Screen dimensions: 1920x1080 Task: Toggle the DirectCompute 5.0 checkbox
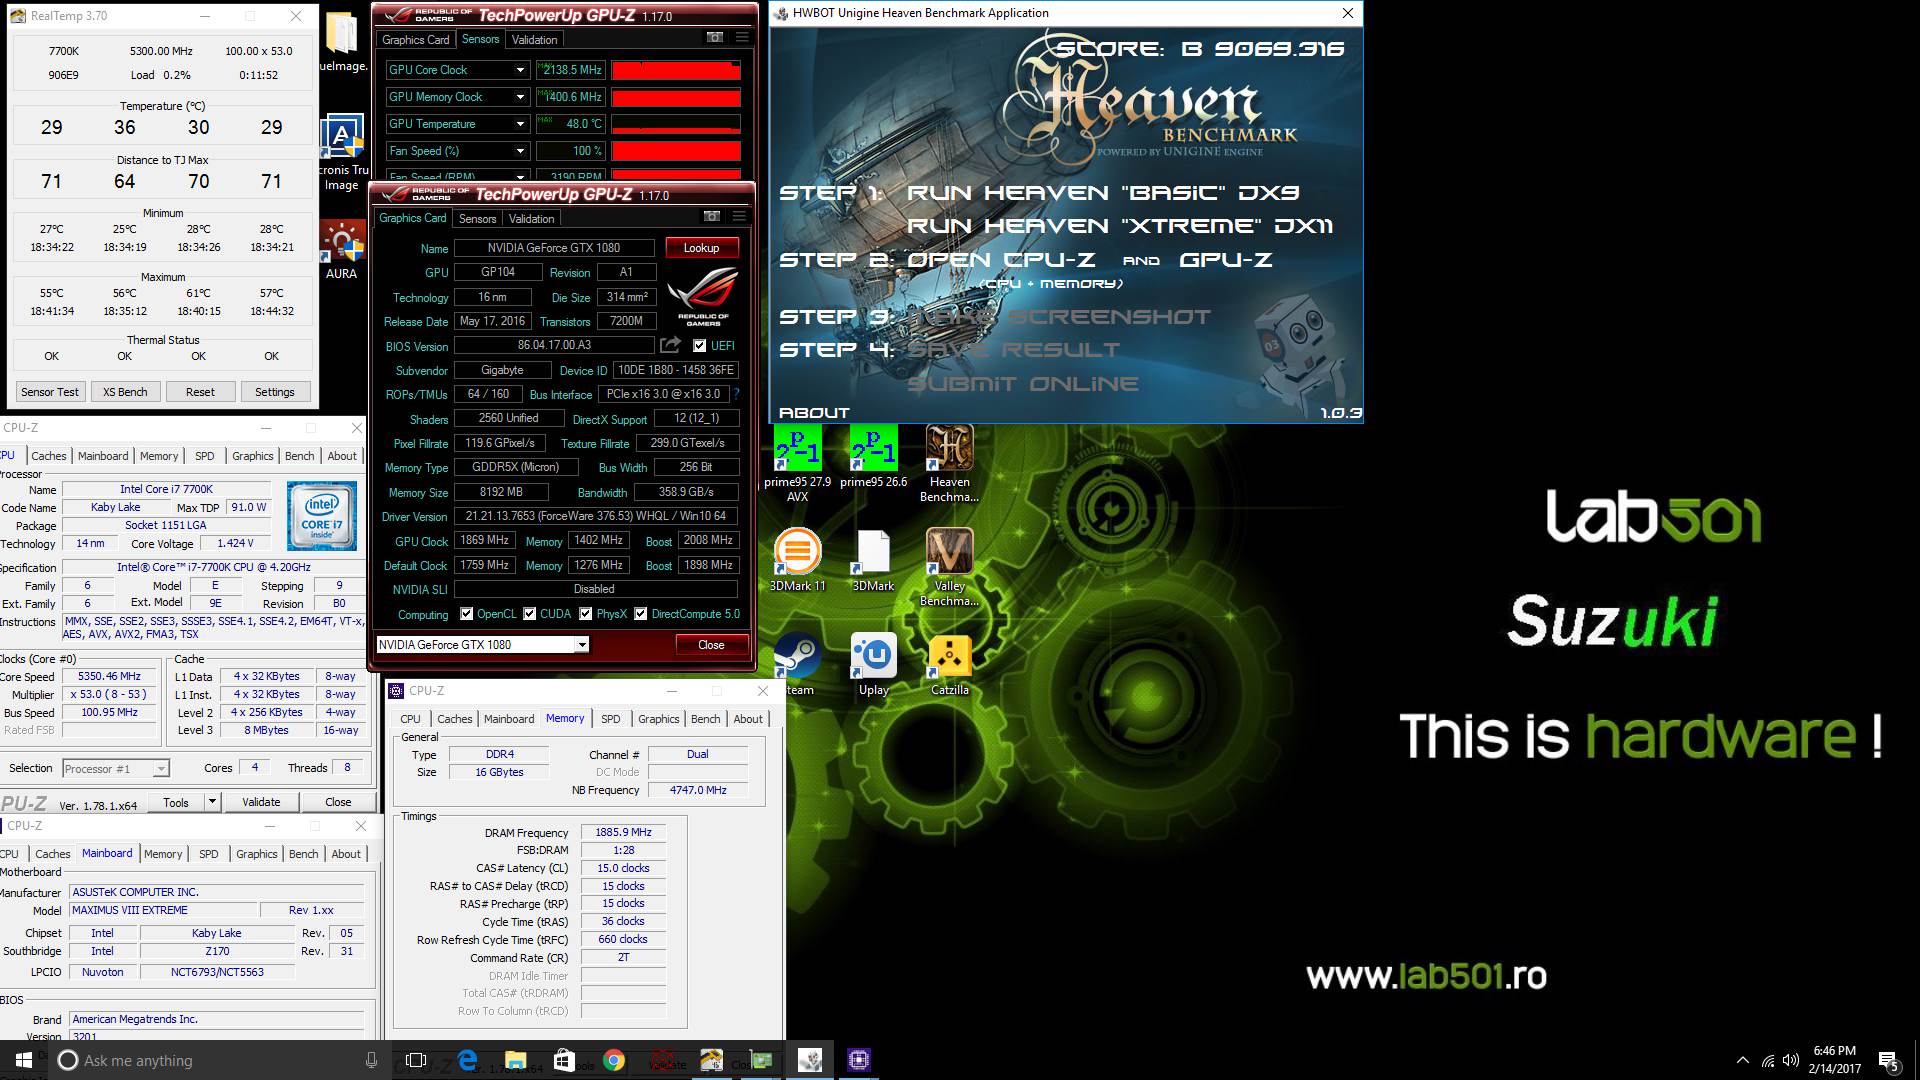640,614
